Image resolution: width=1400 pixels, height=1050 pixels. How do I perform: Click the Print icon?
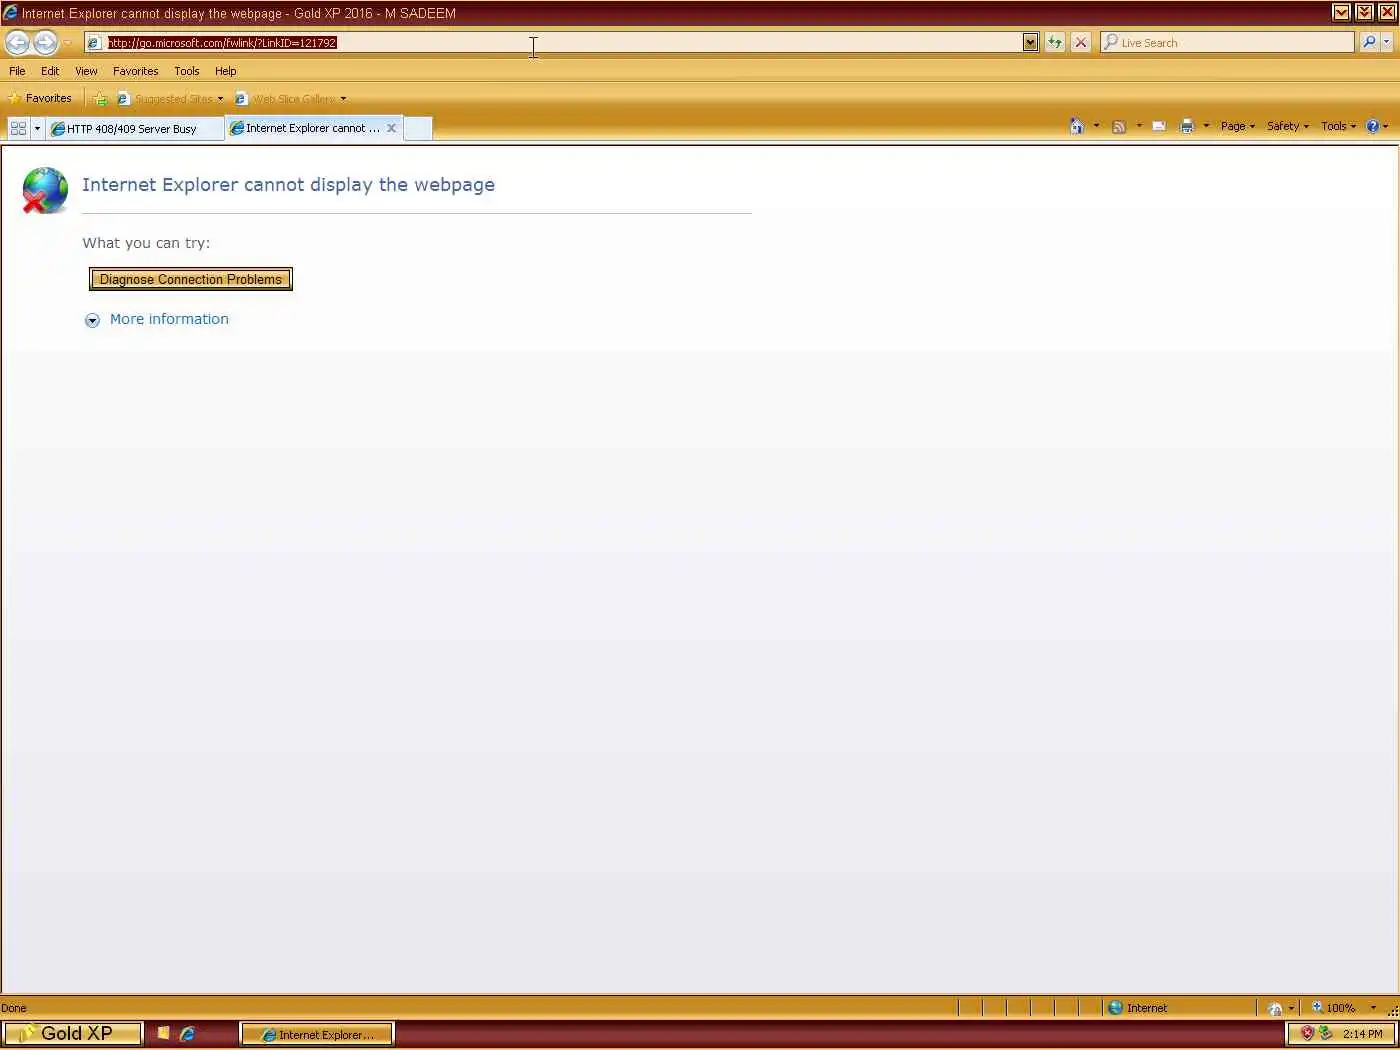(1187, 126)
